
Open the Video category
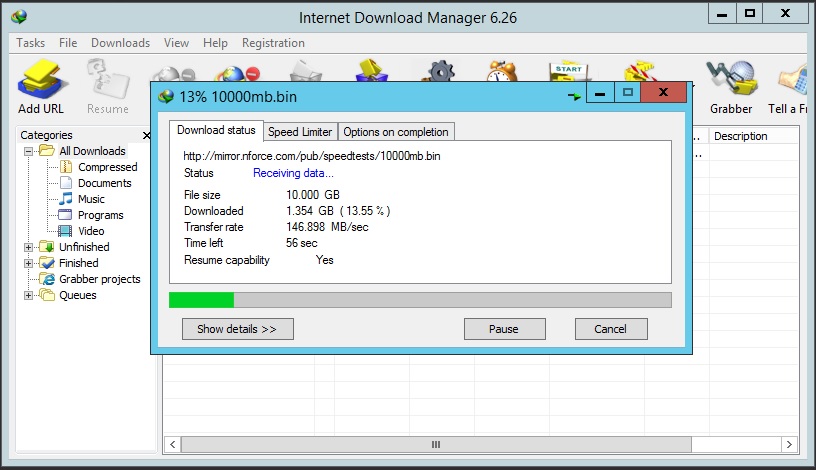point(91,231)
